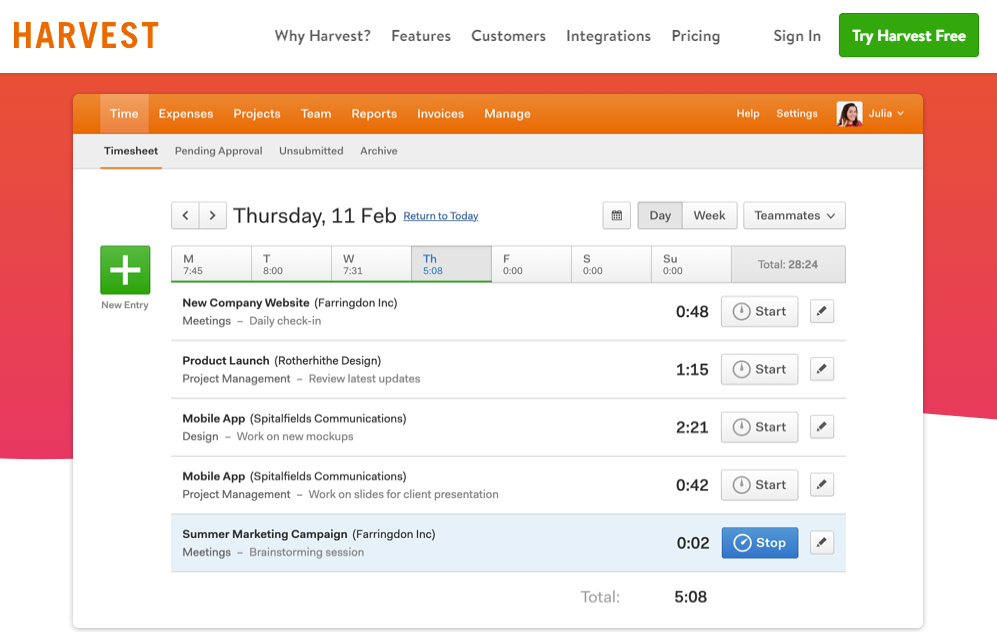The image size is (997, 632).
Task: Open the Reports menu item
Action: coord(374,114)
